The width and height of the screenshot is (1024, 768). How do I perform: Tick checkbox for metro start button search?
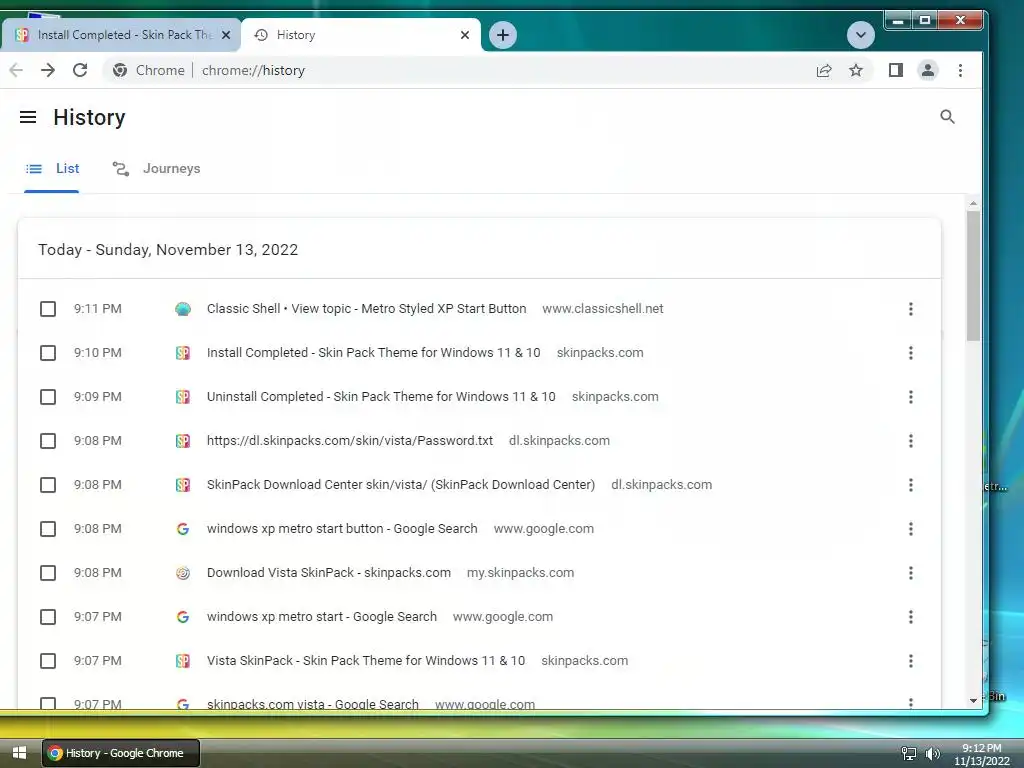[x=48, y=529]
